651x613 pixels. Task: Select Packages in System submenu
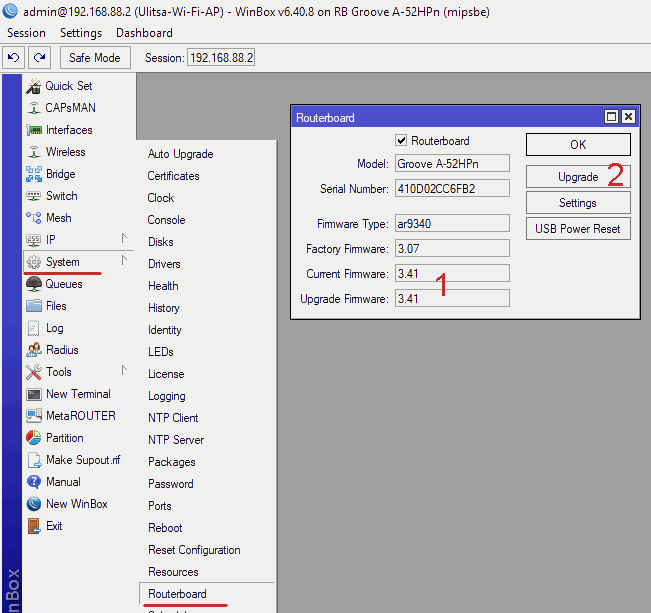click(x=171, y=462)
